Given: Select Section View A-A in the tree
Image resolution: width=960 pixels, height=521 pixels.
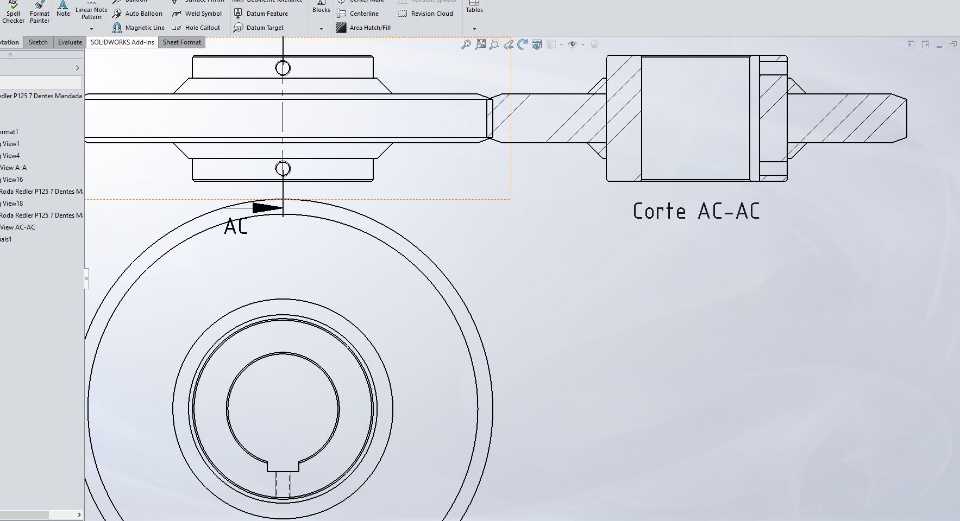Looking at the screenshot, I should point(13,168).
